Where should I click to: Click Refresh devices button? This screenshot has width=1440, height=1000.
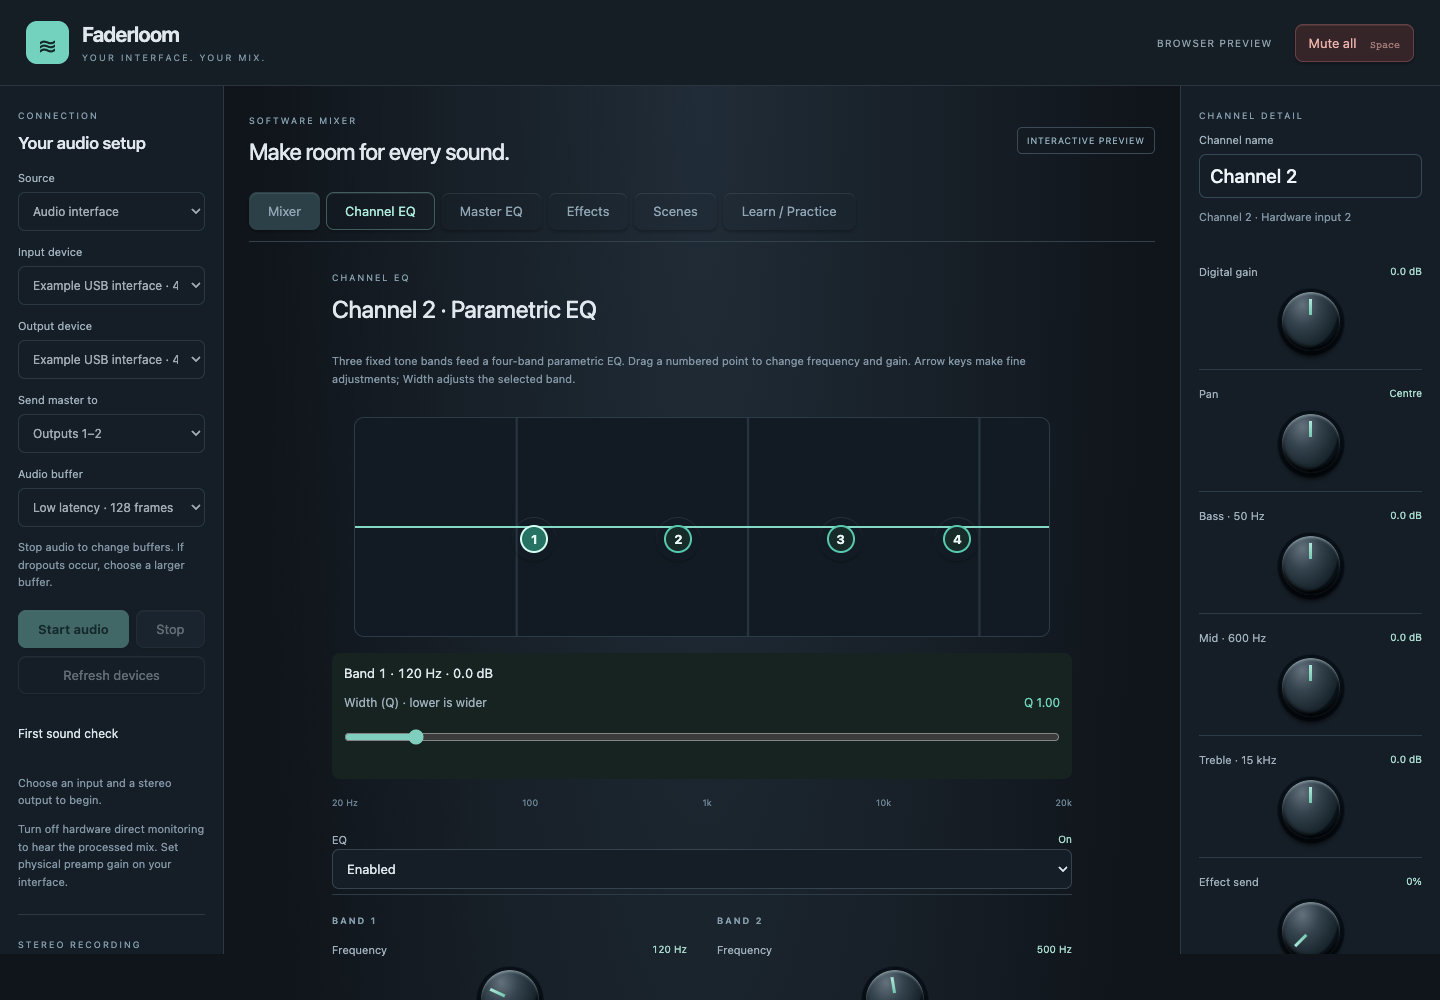click(111, 675)
